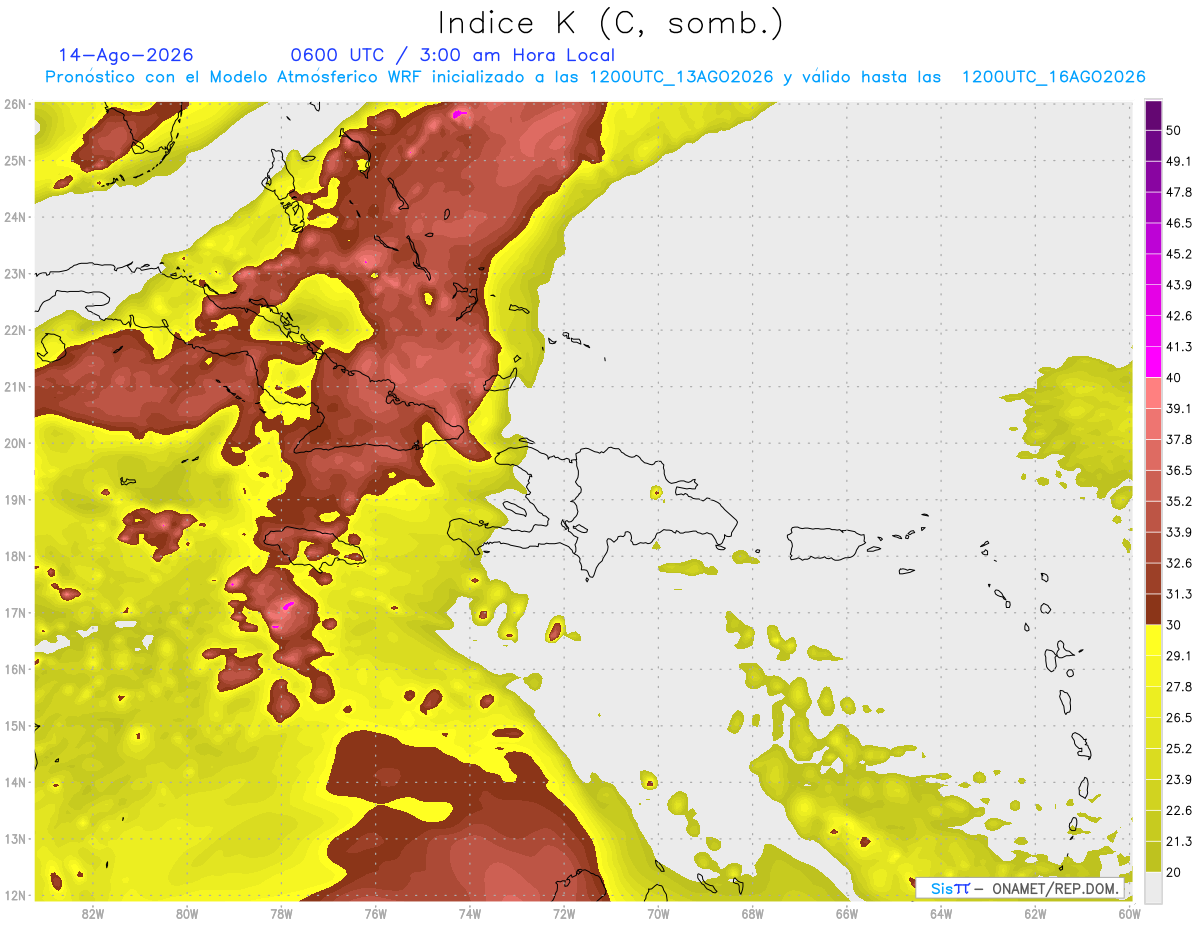Click the "68W" longitude label
1200x927 pixels.
752,913
